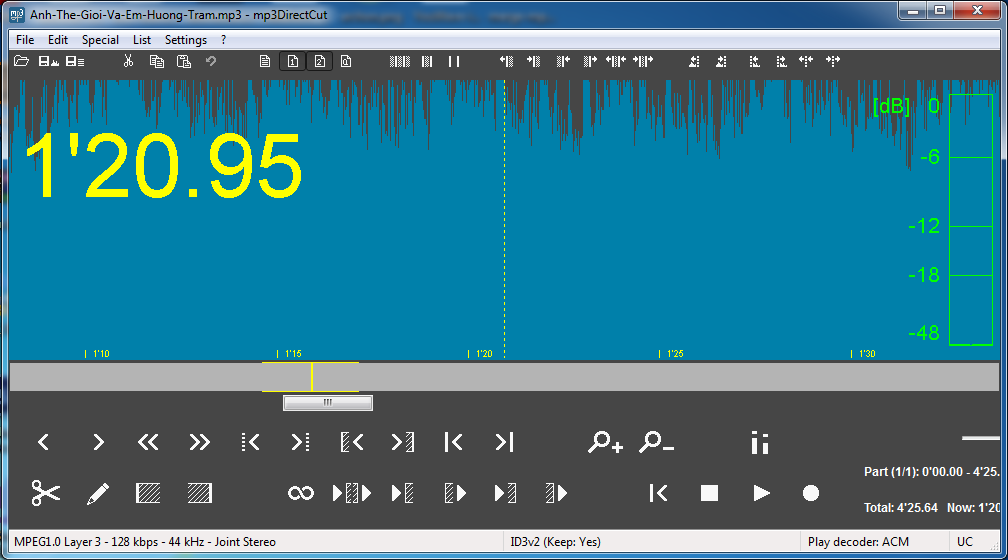Zoom out with the magnifier minus icon
Image resolution: width=1008 pixels, height=560 pixels.
(656, 442)
